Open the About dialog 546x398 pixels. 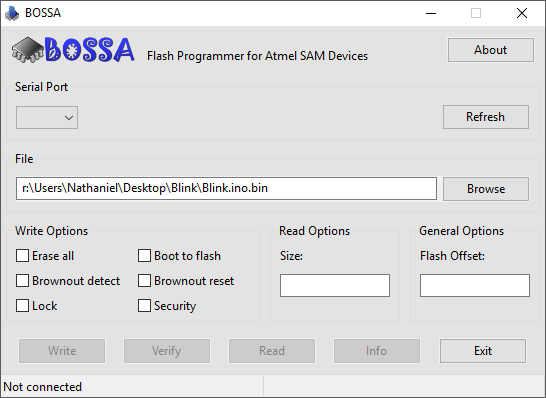491,50
